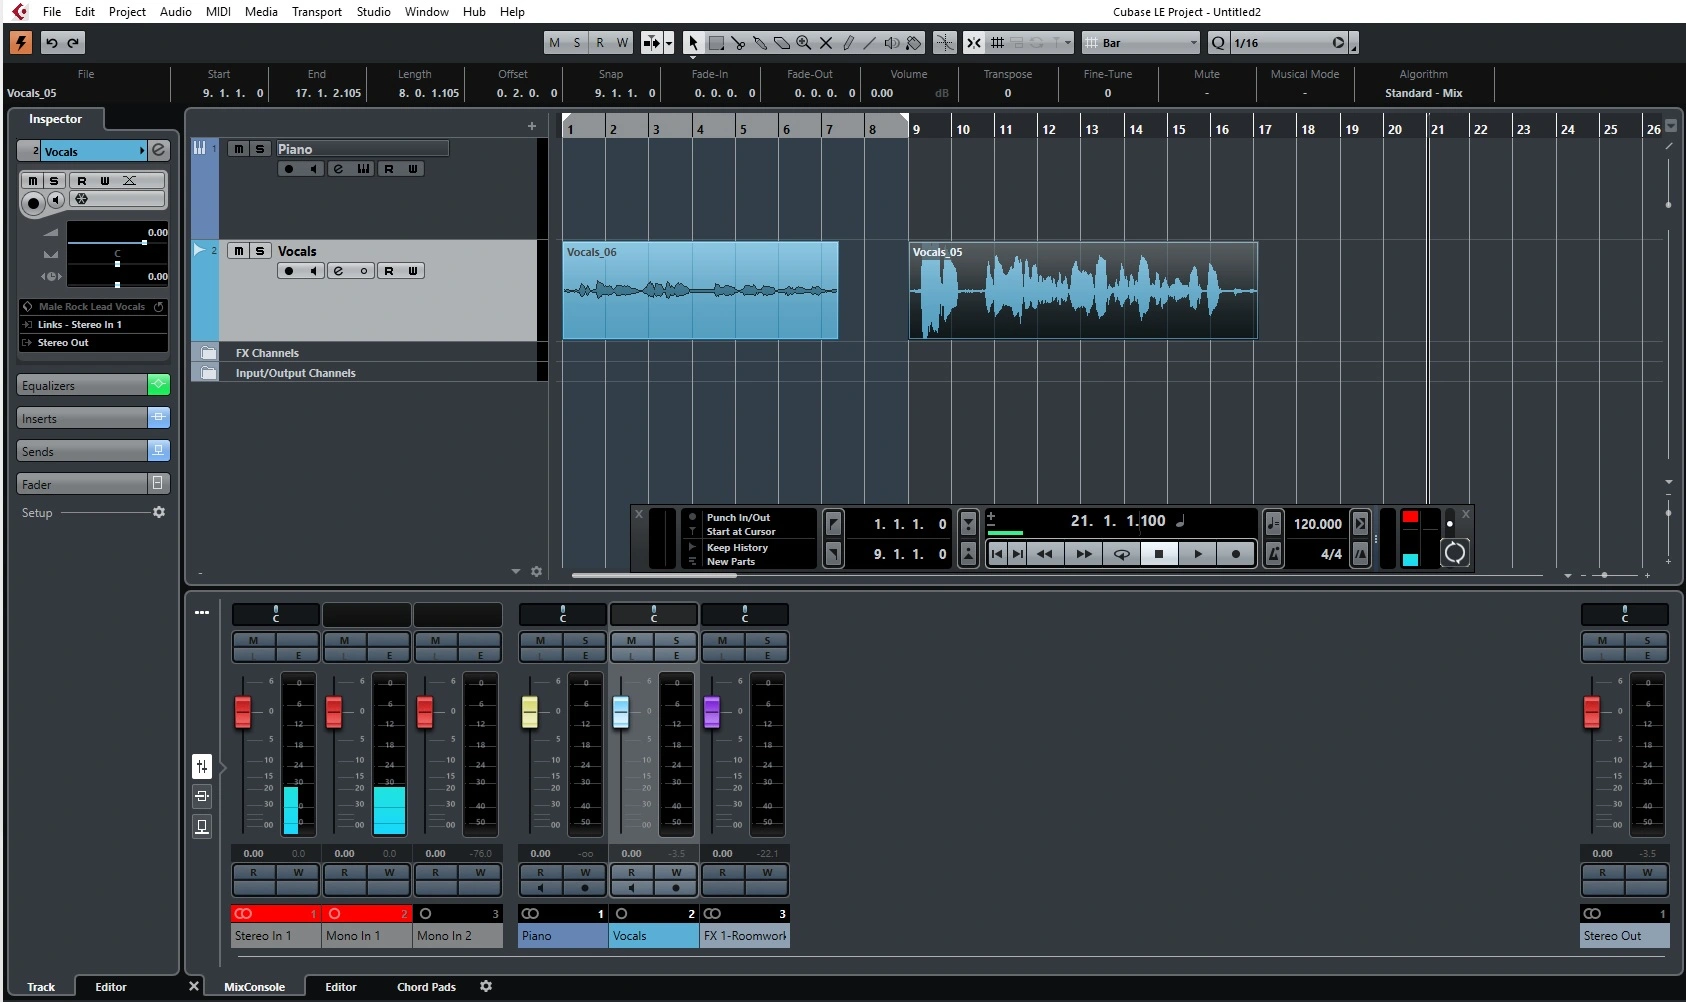Viewport: 1686px width, 1002px height.
Task: Click the Stereo Out routing label
Action: (x=63, y=343)
